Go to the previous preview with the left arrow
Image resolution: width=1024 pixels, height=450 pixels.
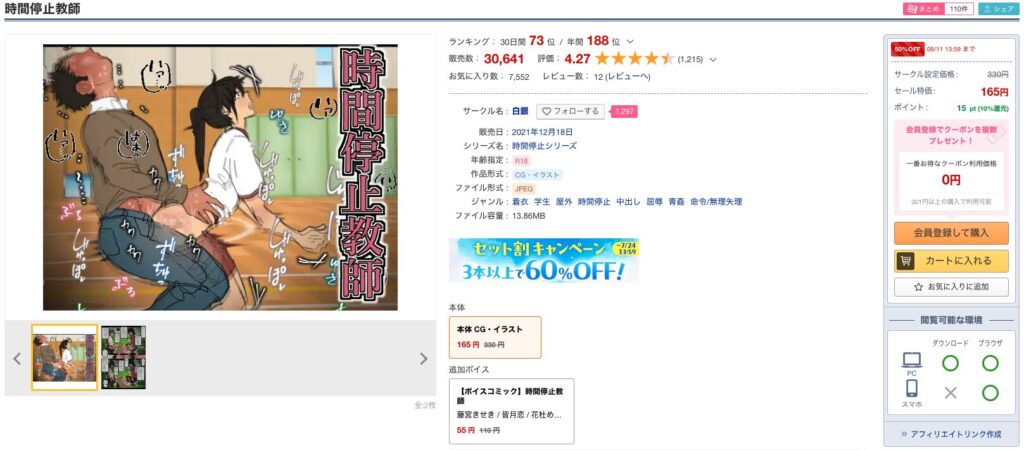click(x=17, y=358)
